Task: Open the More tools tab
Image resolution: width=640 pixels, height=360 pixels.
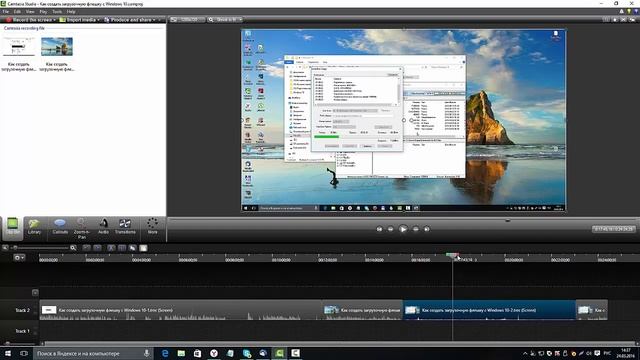Action: 152,227
